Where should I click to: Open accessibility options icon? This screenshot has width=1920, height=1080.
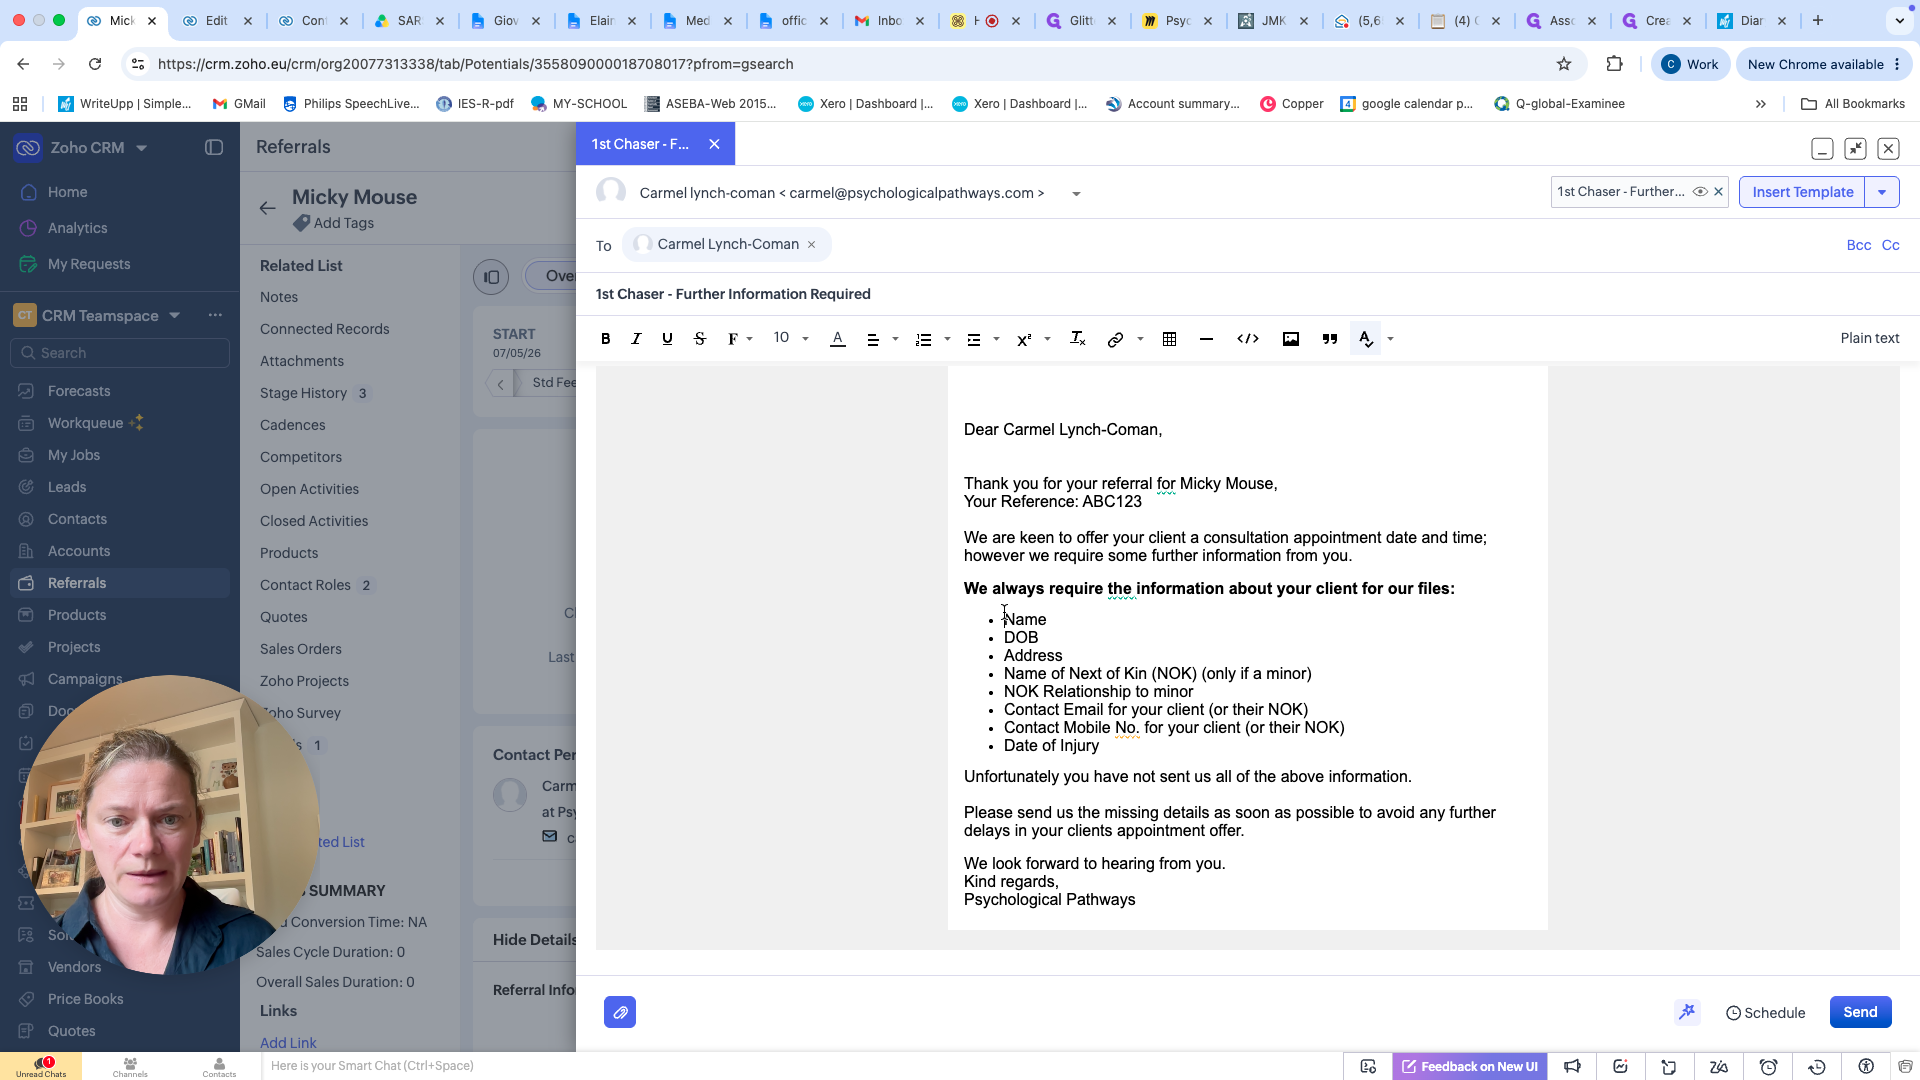point(1866,1067)
